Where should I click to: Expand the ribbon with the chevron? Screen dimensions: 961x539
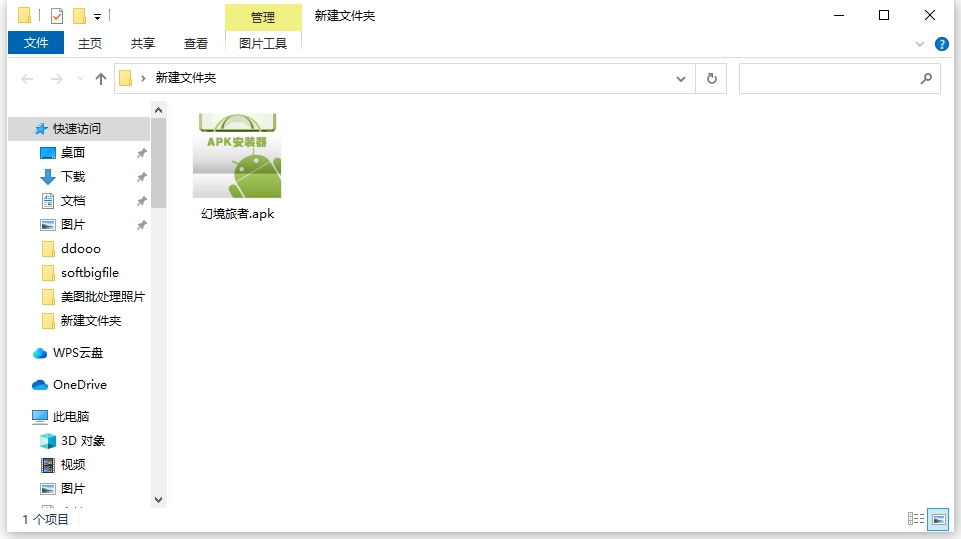(x=920, y=44)
